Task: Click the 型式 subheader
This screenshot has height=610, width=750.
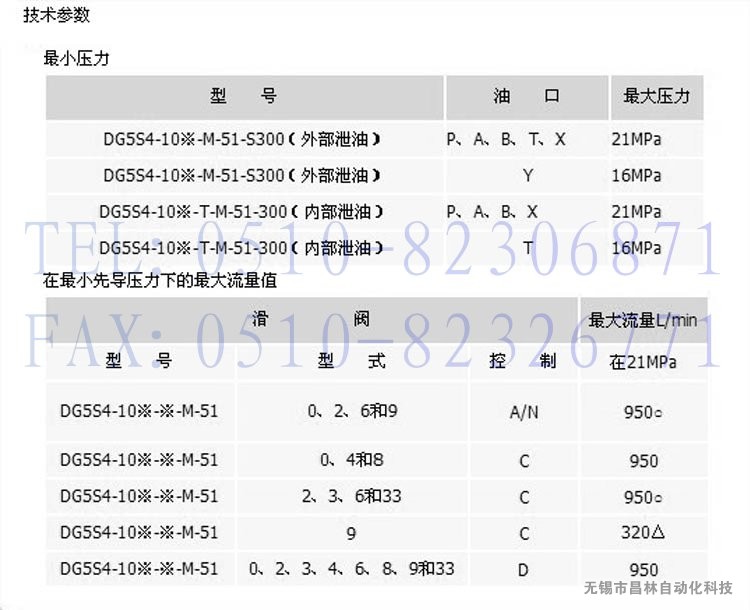Action: tap(351, 362)
